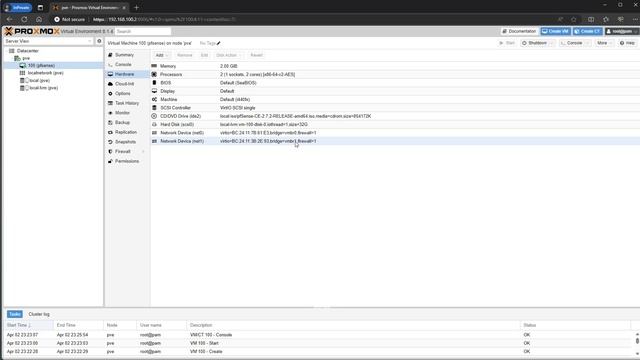Screen dimensions: 640x360
Task: Open Task History
Action: (127, 103)
